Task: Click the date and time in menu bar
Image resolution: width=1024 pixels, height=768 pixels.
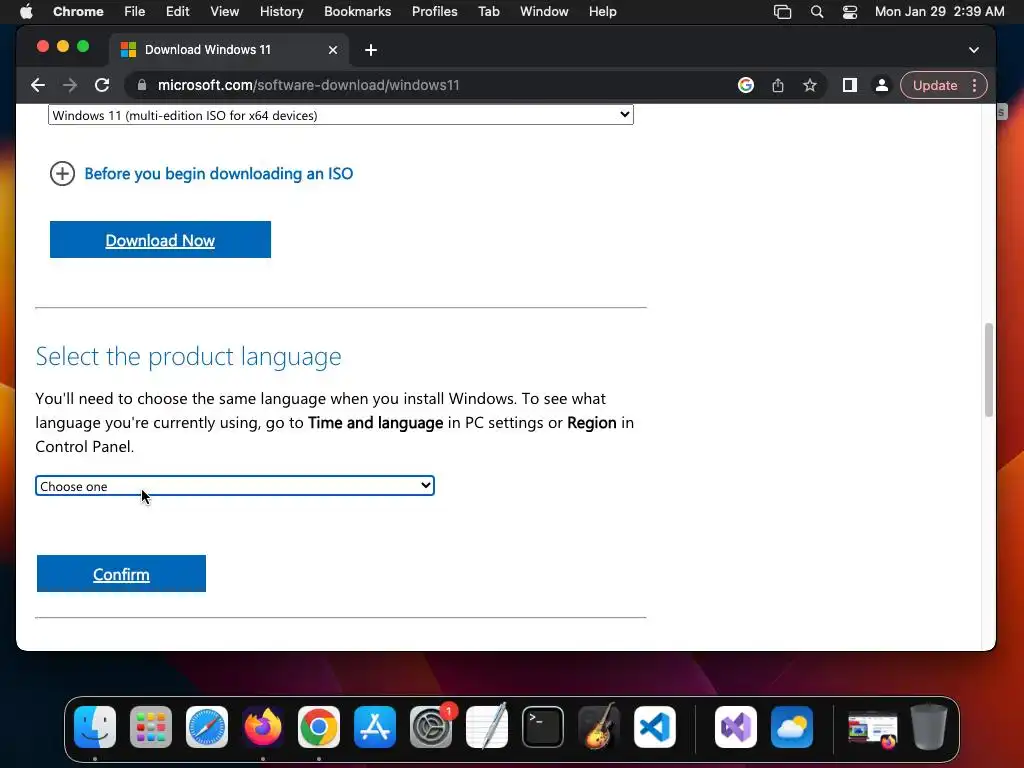Action: point(939,12)
